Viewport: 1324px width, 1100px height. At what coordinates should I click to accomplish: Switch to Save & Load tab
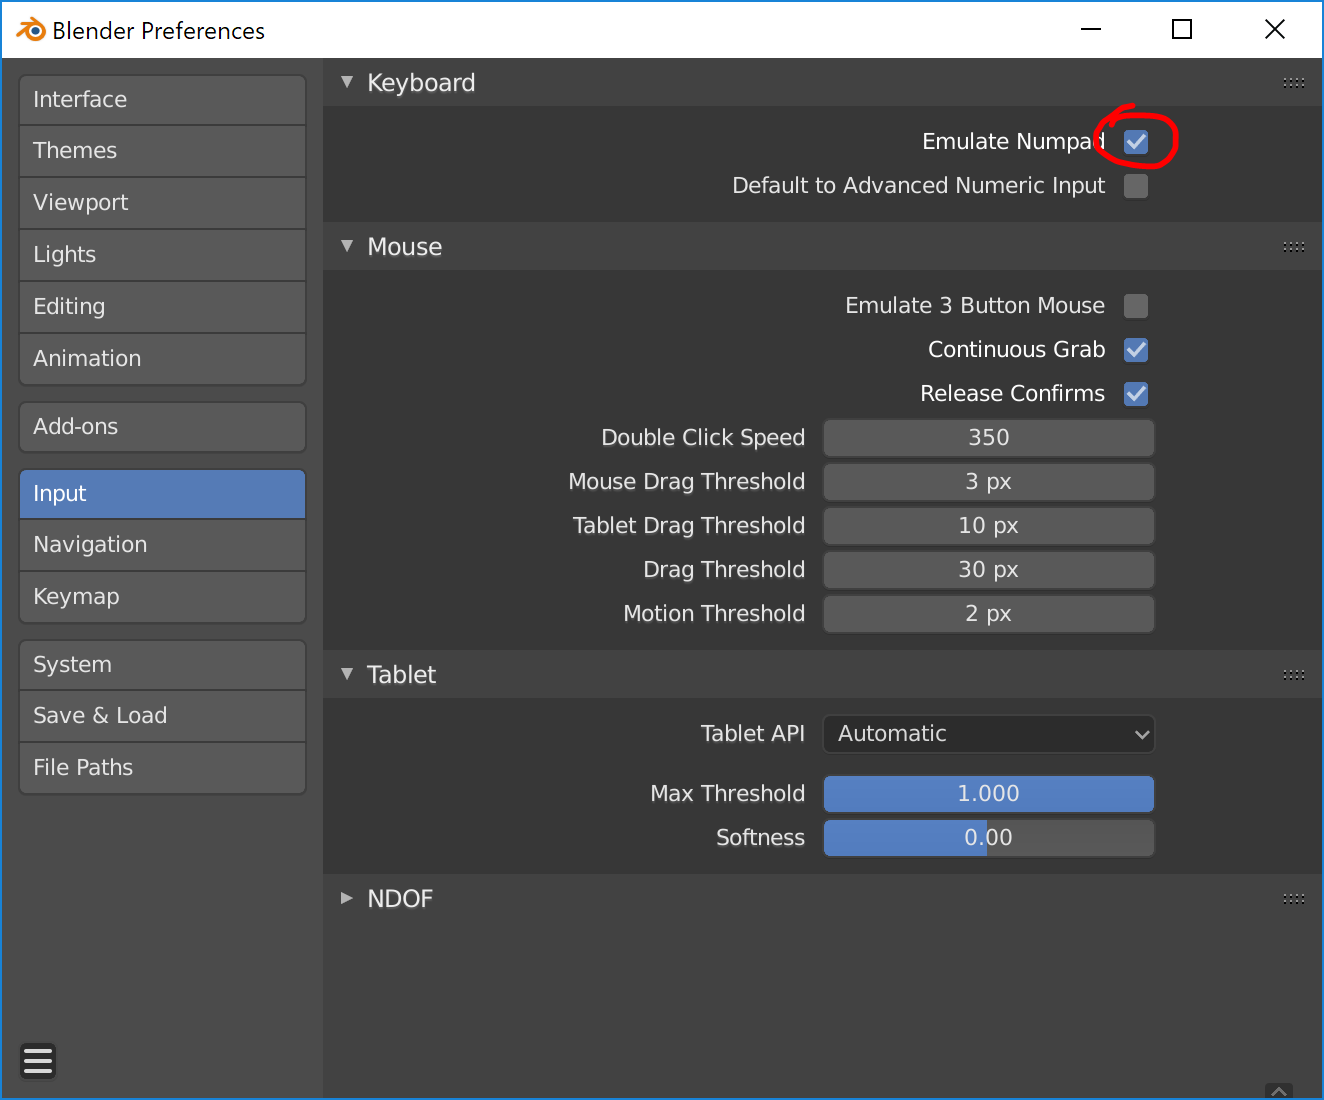click(x=162, y=716)
